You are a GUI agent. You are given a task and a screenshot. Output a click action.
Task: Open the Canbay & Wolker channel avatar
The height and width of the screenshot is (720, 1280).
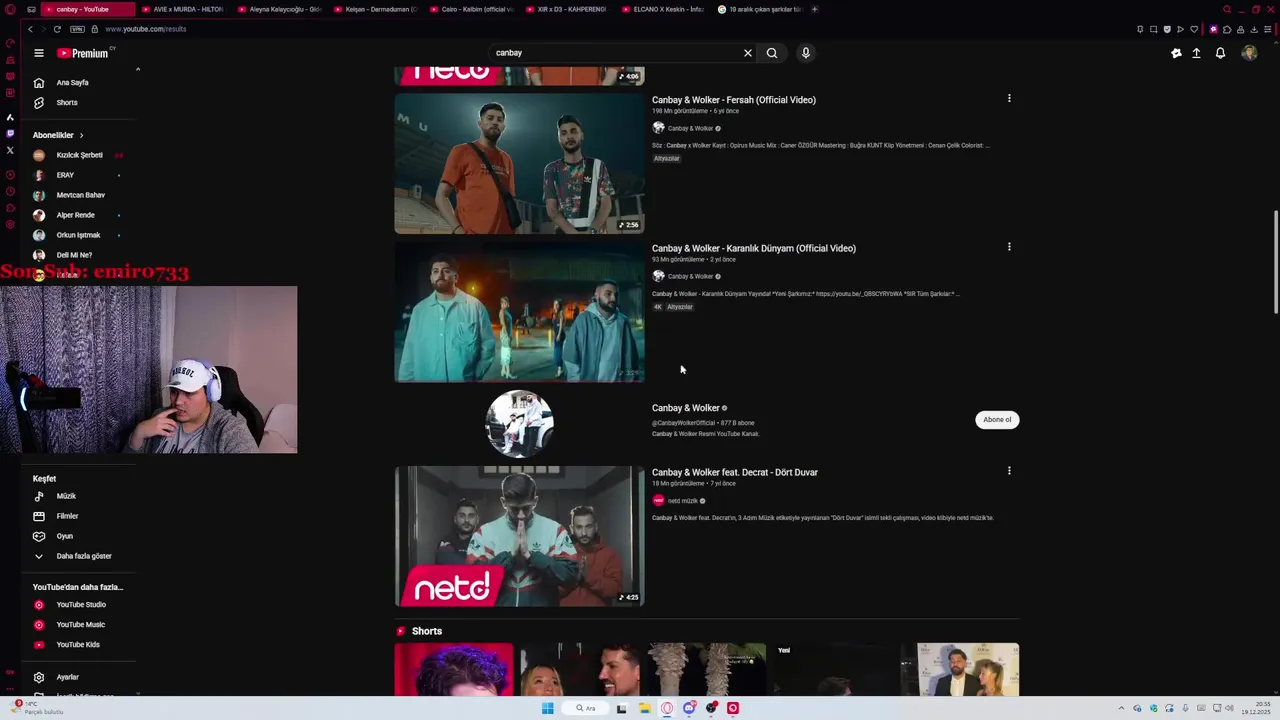[x=519, y=424]
